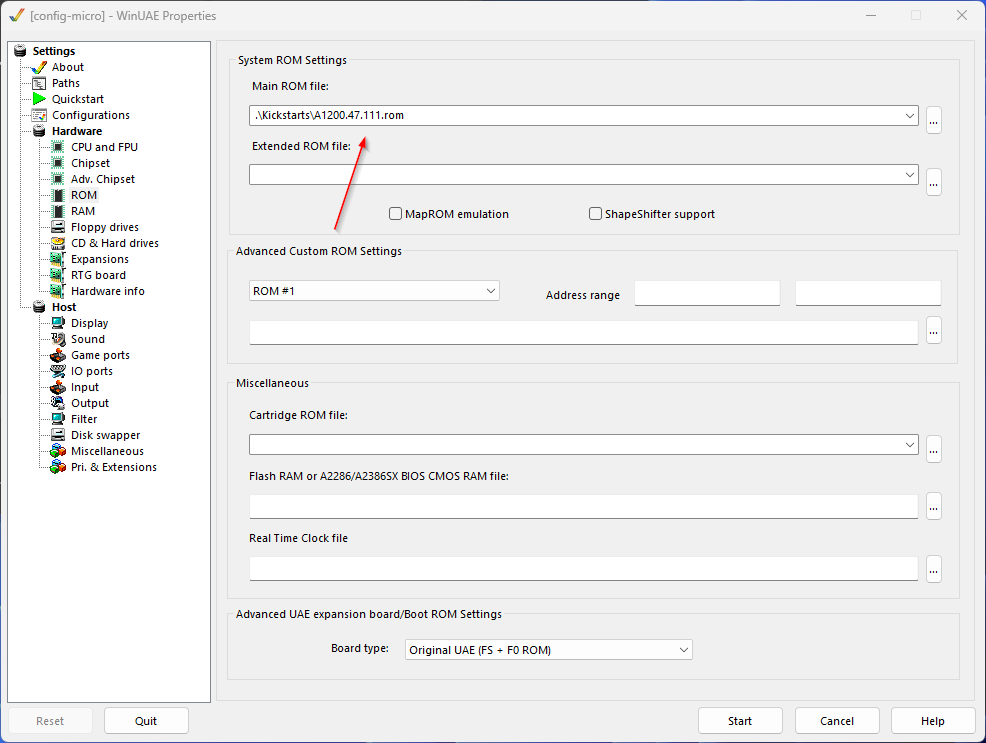This screenshot has width=986, height=743.
Task: Click the Floppy drives disk icon
Action: click(x=58, y=227)
